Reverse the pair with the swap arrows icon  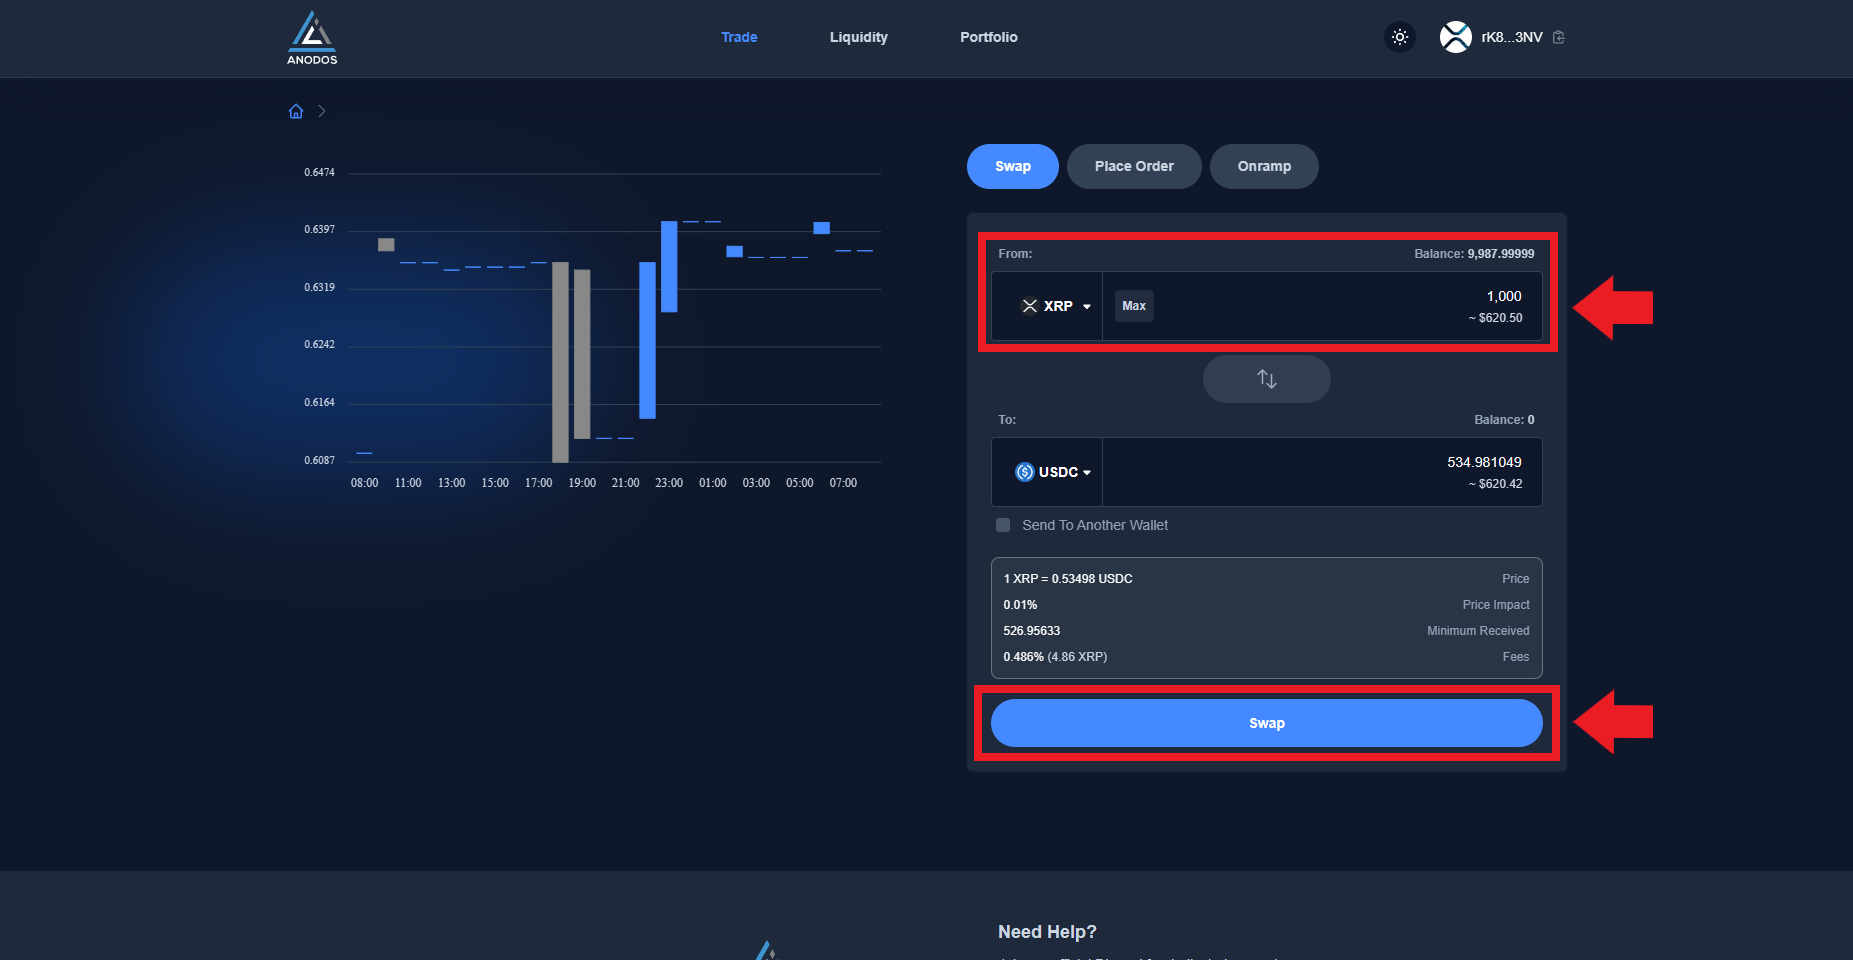(1266, 379)
